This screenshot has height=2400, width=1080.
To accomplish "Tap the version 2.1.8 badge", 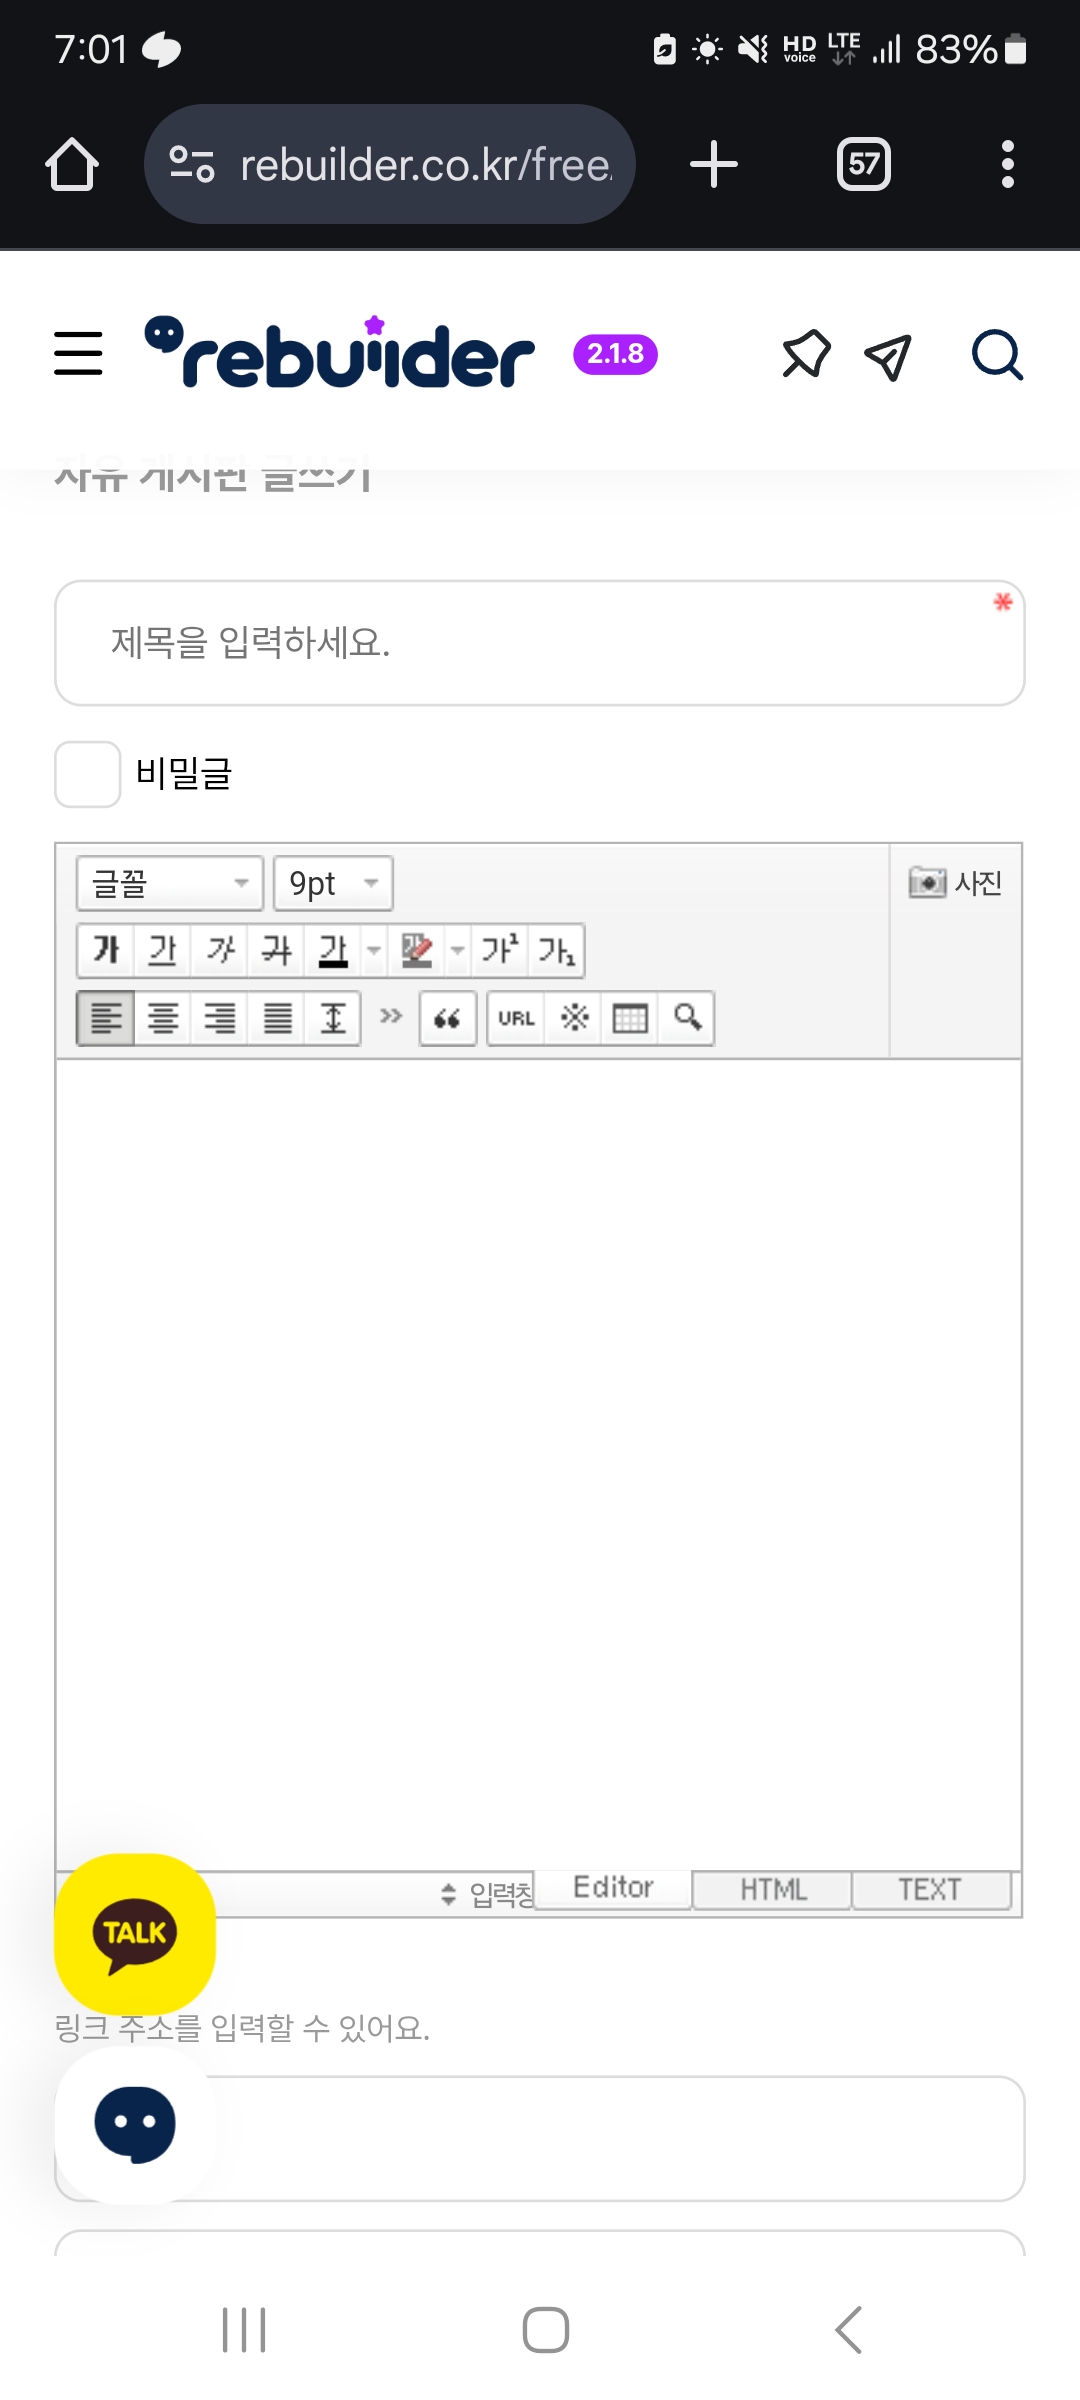I will click(x=615, y=354).
